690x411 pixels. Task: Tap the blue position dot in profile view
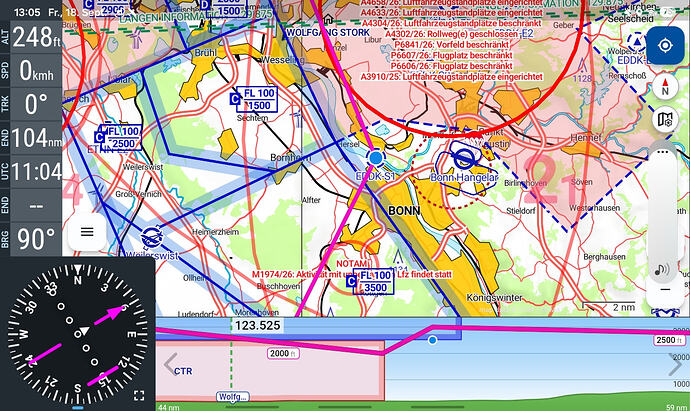click(433, 340)
